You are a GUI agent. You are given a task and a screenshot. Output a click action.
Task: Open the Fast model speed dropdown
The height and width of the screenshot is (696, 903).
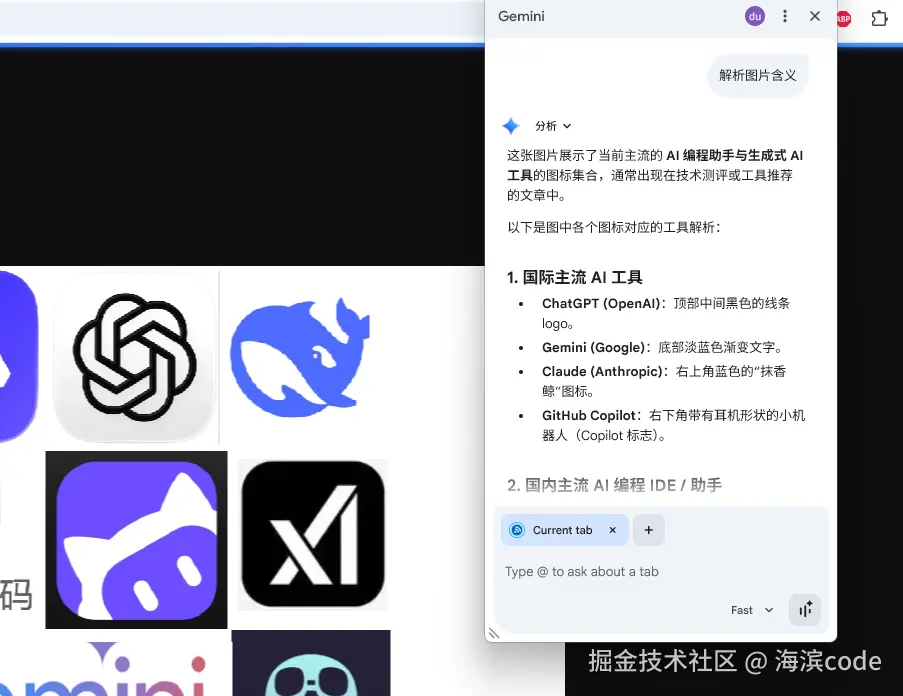point(750,610)
